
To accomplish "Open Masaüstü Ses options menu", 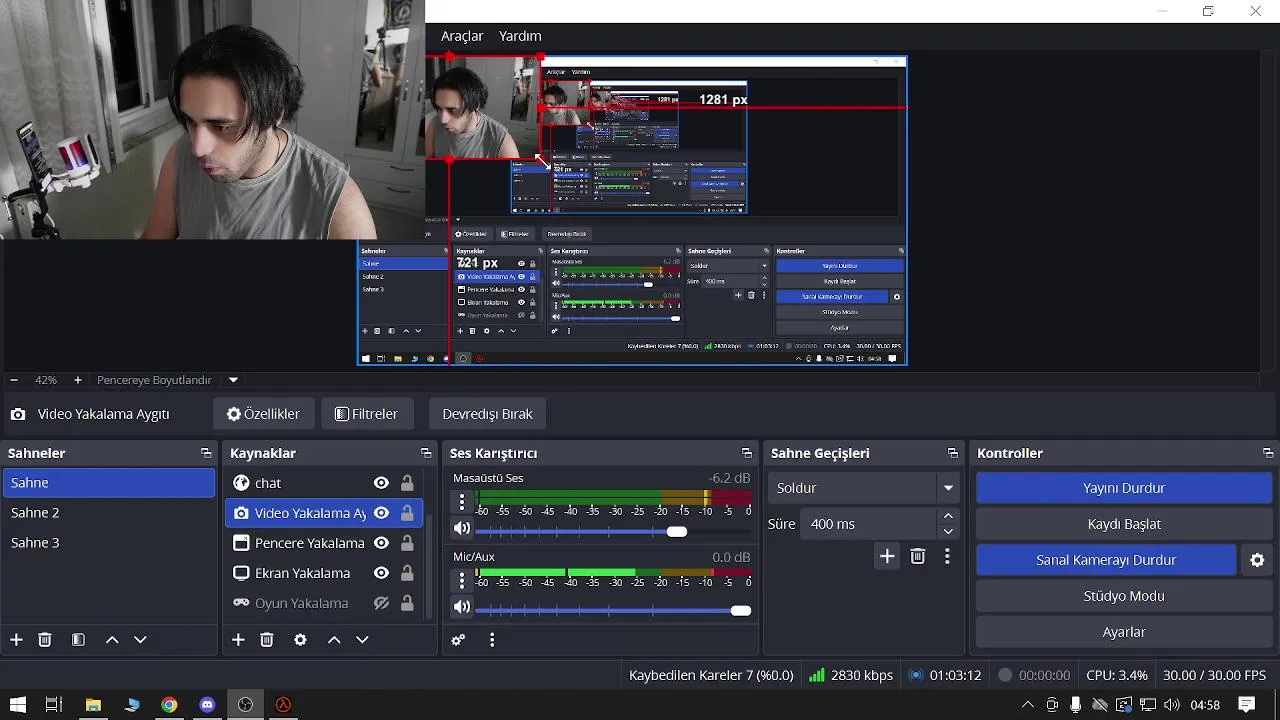I will point(462,502).
